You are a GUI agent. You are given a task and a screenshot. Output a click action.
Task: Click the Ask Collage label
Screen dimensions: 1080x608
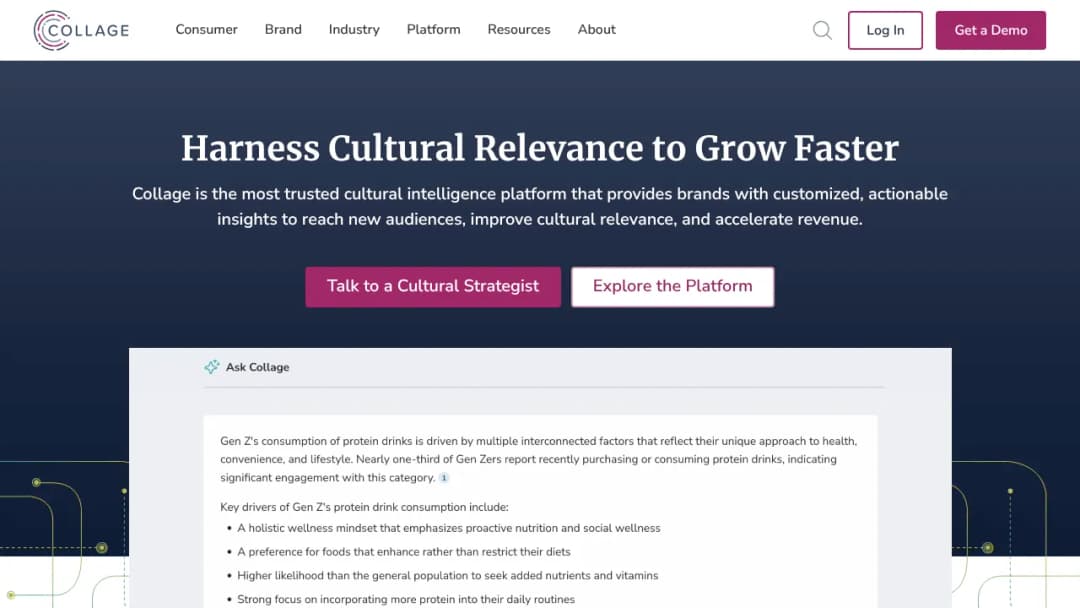[258, 367]
